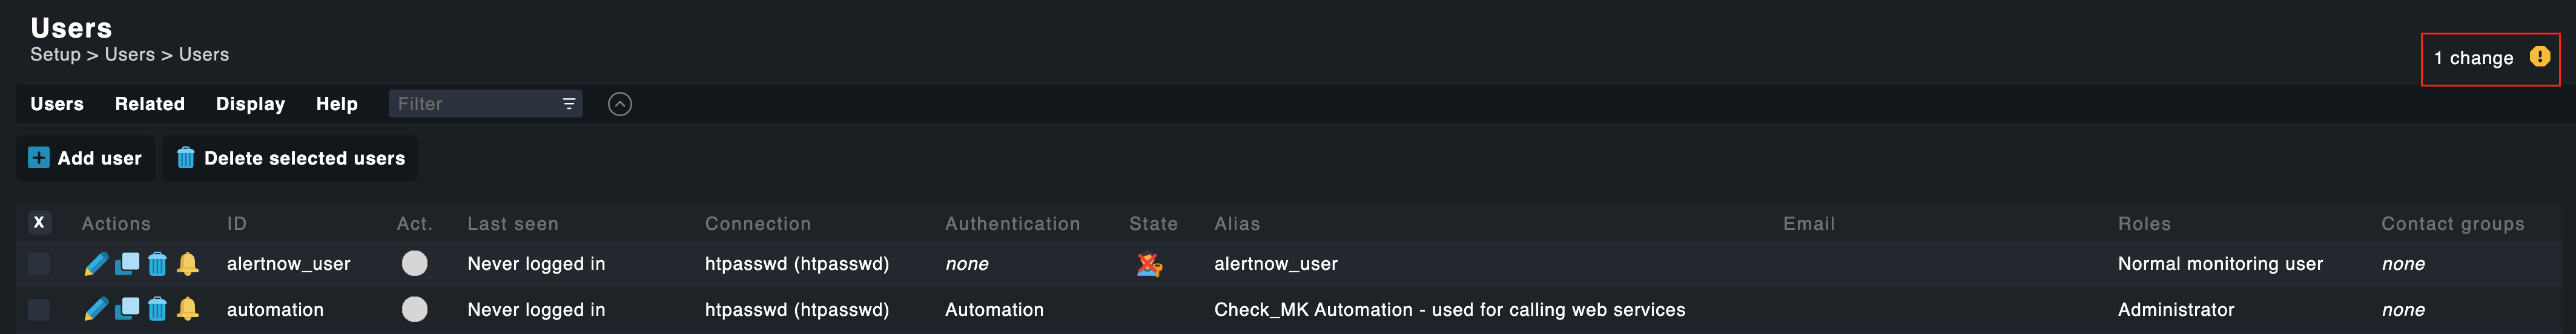Edit the automation user pencil icon
The image size is (2576, 334).
pyautogui.click(x=96, y=310)
